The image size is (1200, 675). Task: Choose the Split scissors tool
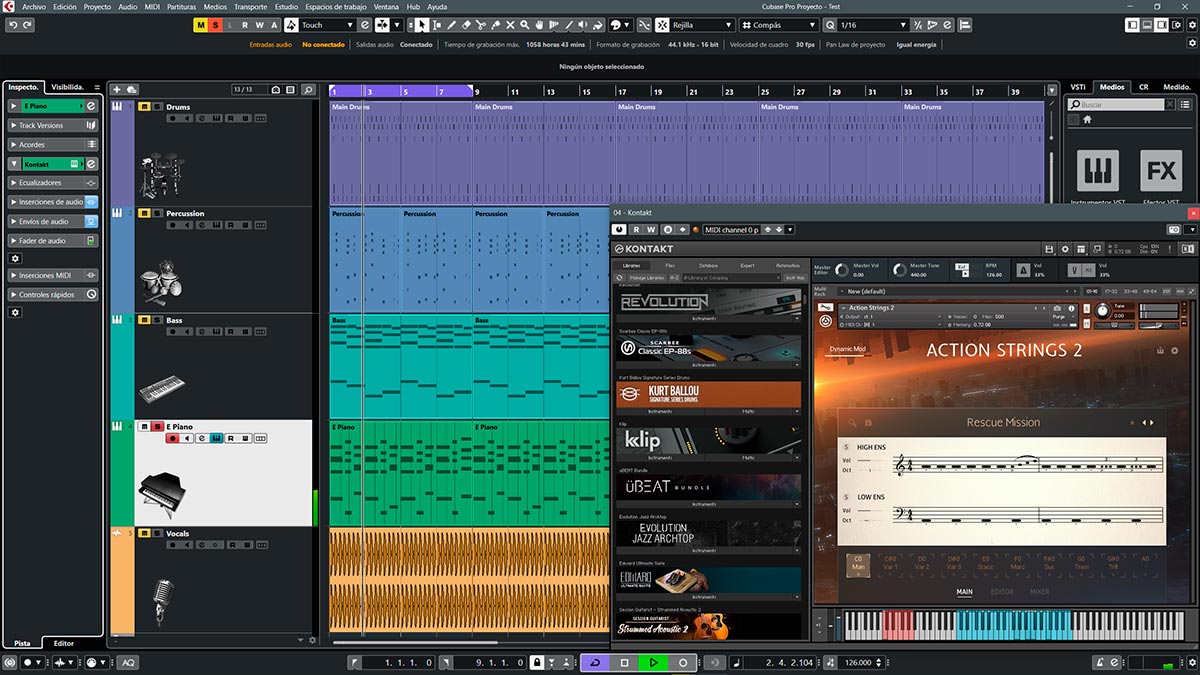pyautogui.click(x=482, y=25)
